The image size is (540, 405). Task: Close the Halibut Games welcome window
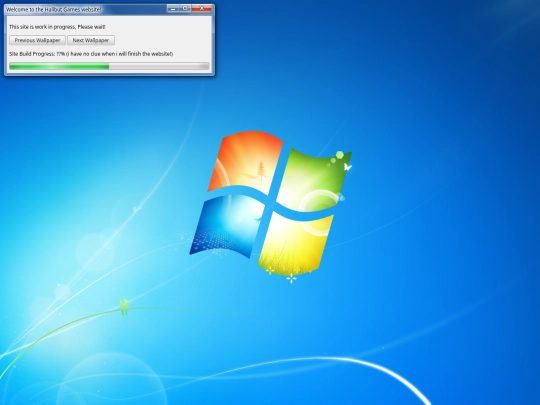coord(202,9)
